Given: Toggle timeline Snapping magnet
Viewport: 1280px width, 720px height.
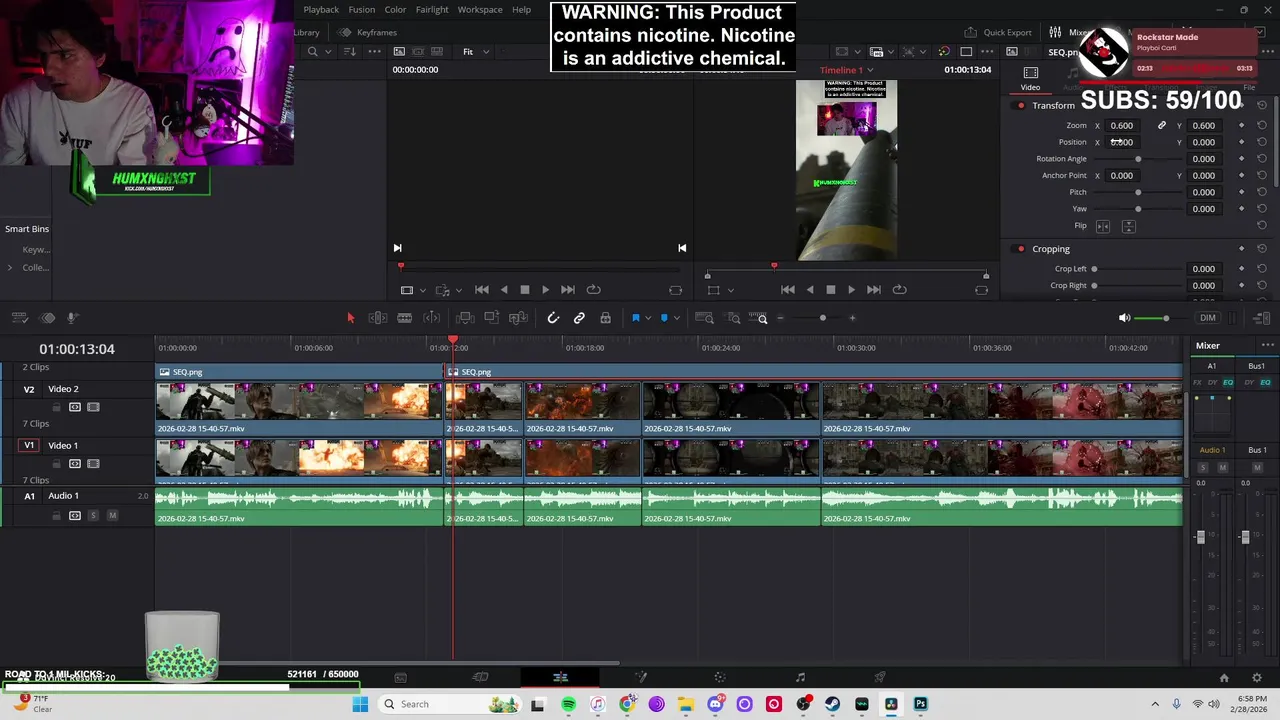Looking at the screenshot, I should pyautogui.click(x=553, y=318).
